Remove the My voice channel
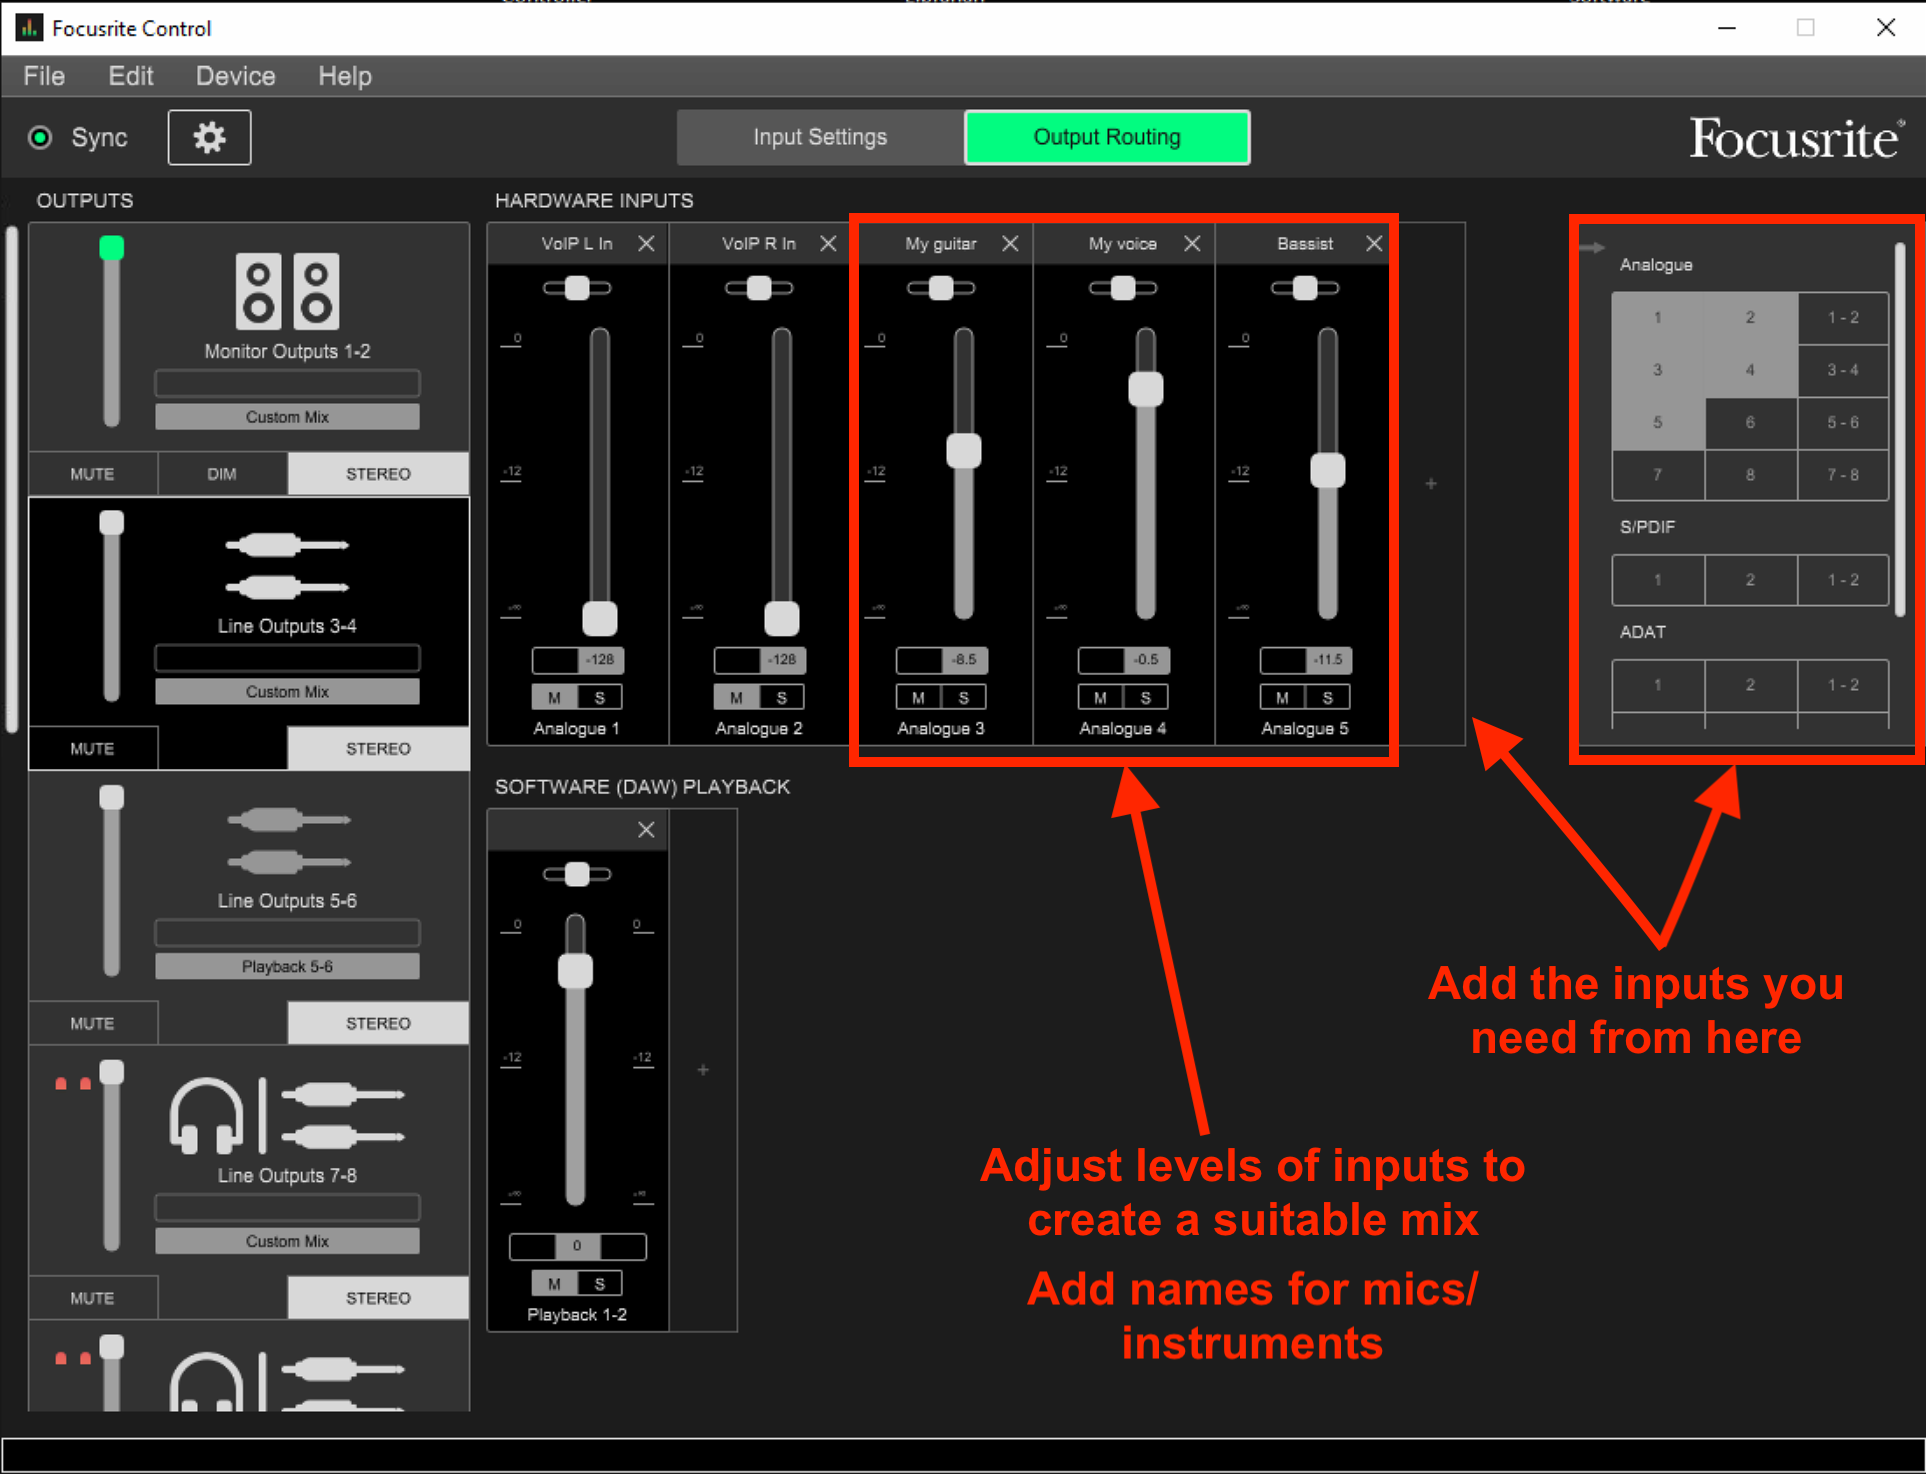Image resolution: width=1926 pixels, height=1474 pixels. tap(1193, 244)
